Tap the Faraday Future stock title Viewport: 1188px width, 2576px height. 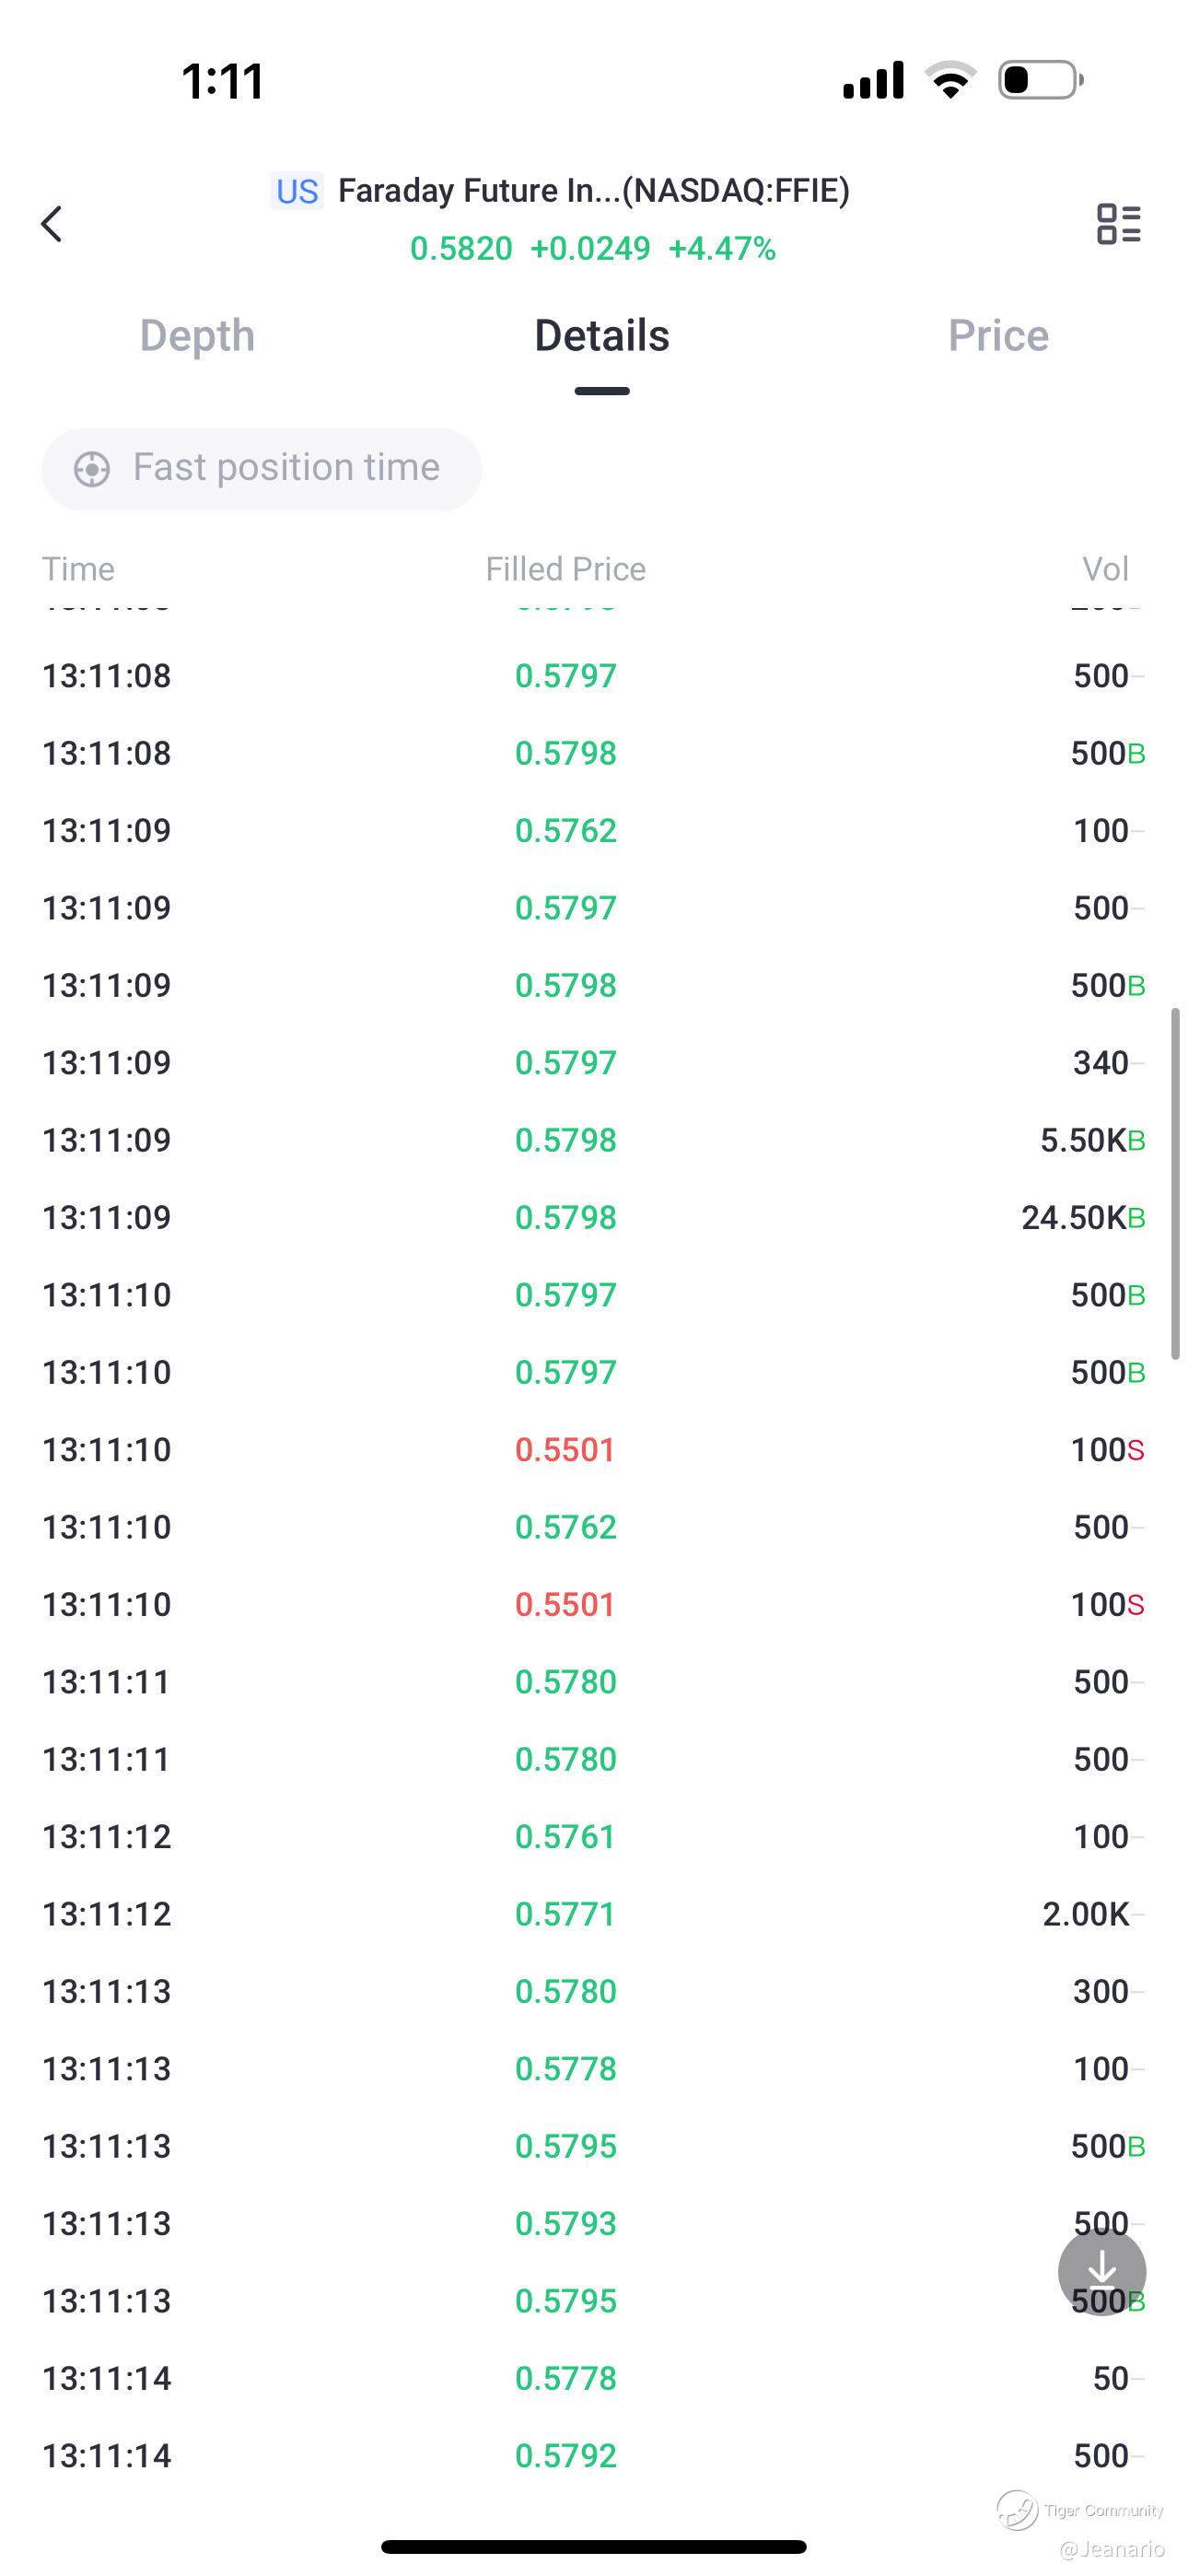point(593,191)
